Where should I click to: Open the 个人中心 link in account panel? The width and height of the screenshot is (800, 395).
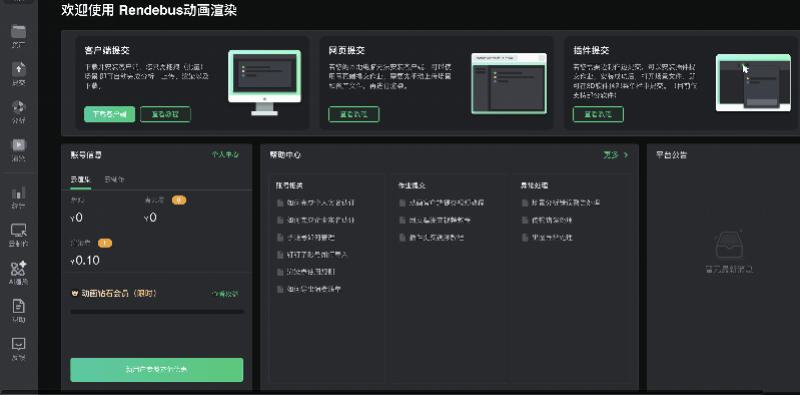225,155
